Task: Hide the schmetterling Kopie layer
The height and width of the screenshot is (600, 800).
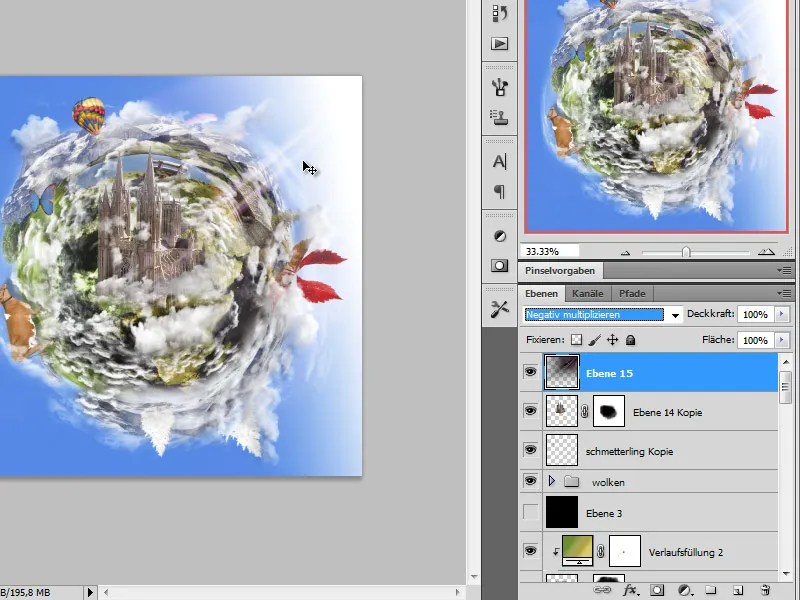Action: tap(531, 449)
